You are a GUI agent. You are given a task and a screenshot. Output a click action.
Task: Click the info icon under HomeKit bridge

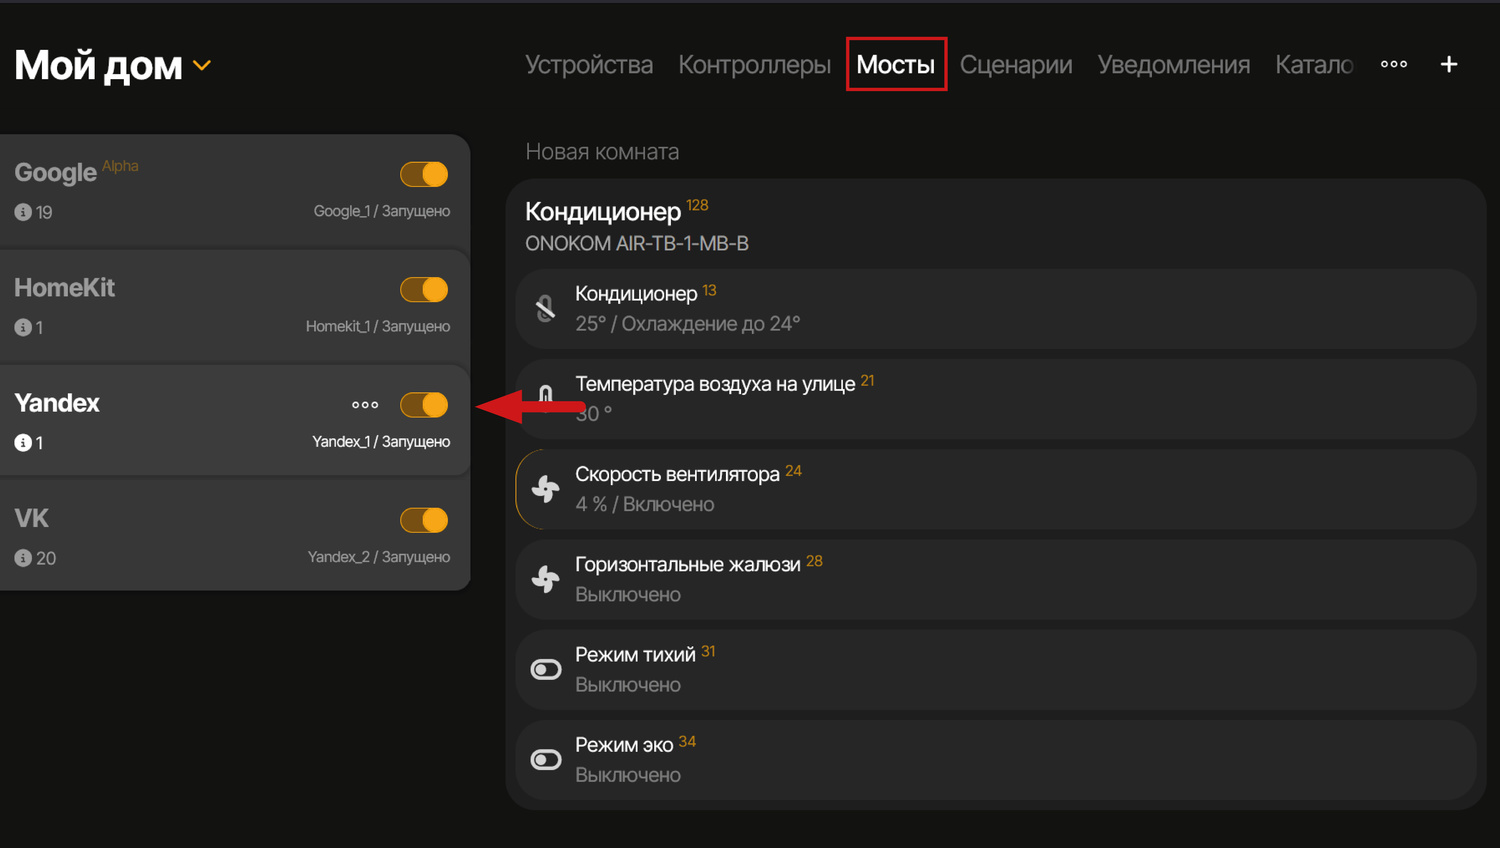[23, 327]
